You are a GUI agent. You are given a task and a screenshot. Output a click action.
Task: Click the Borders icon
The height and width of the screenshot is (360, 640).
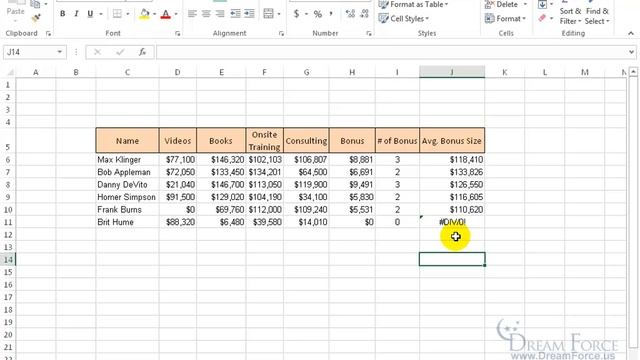pos(117,14)
